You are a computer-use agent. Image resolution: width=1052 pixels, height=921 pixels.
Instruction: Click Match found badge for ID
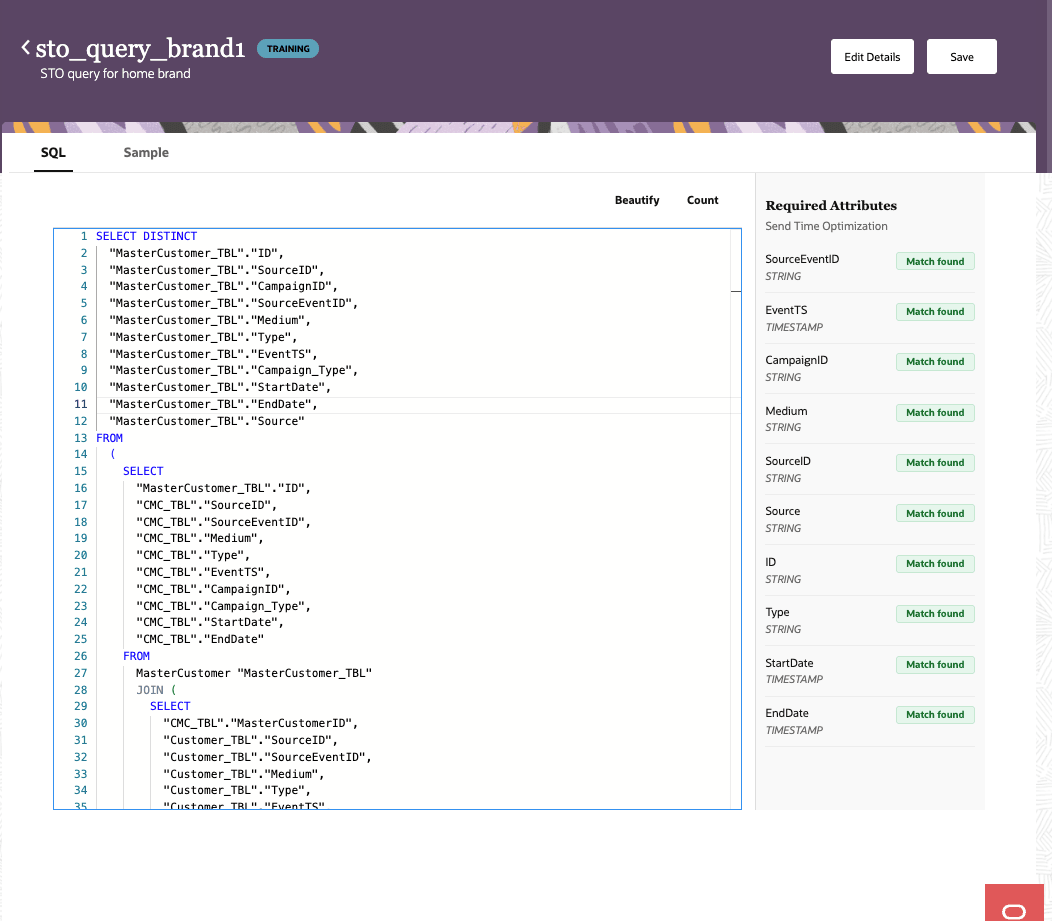(935, 563)
